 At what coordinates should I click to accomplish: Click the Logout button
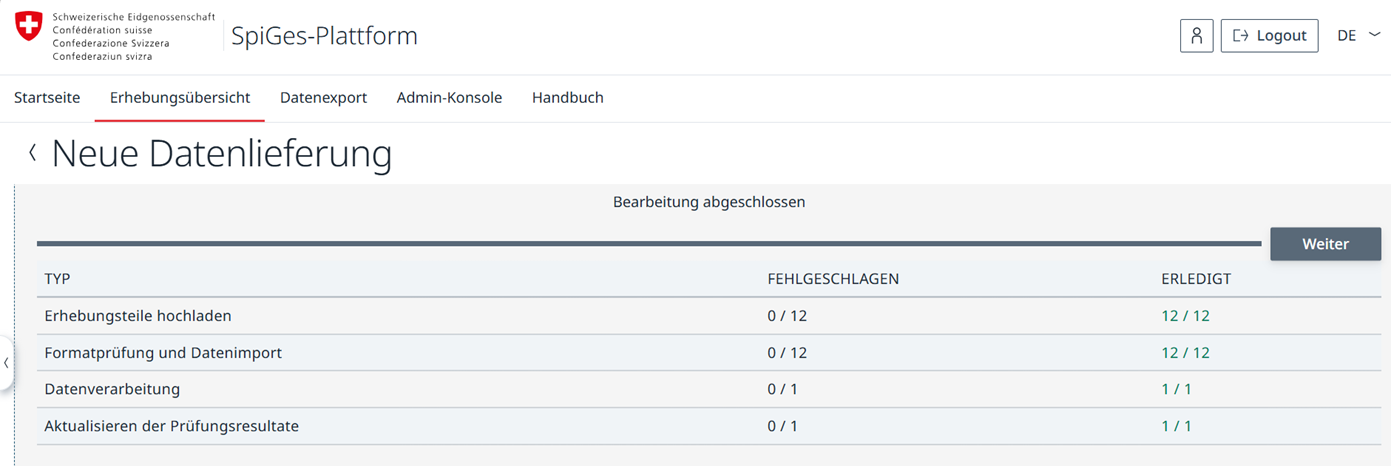pyautogui.click(x=1269, y=35)
